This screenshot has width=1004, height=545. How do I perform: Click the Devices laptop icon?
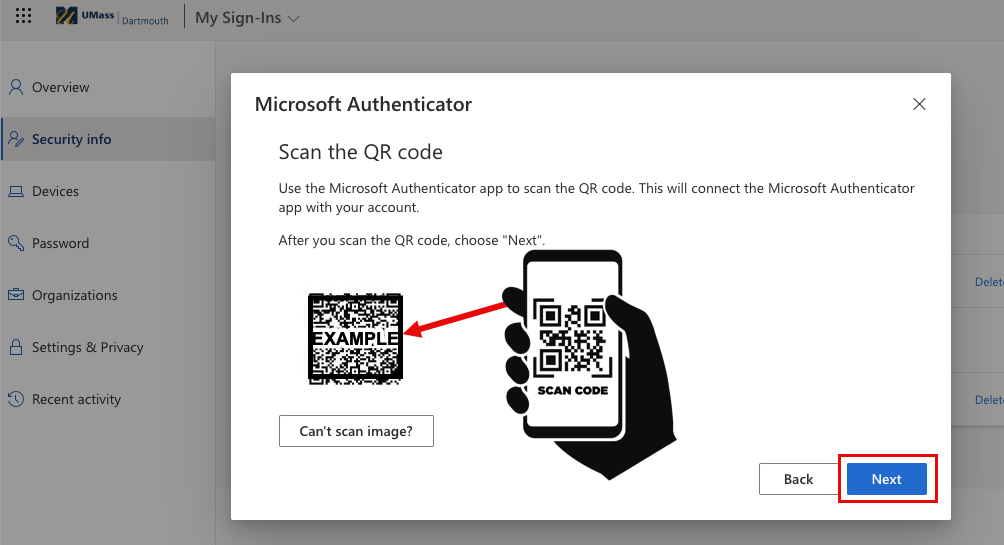(x=16, y=191)
